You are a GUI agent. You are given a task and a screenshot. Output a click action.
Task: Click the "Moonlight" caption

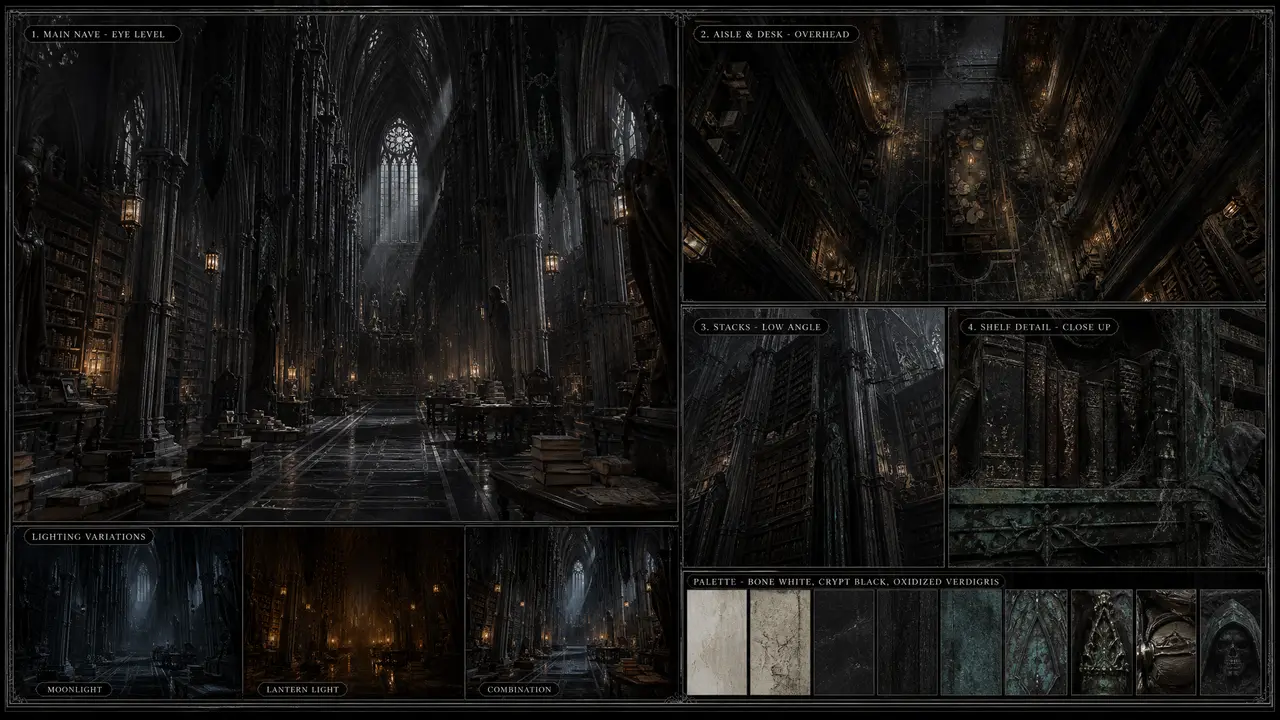click(75, 689)
